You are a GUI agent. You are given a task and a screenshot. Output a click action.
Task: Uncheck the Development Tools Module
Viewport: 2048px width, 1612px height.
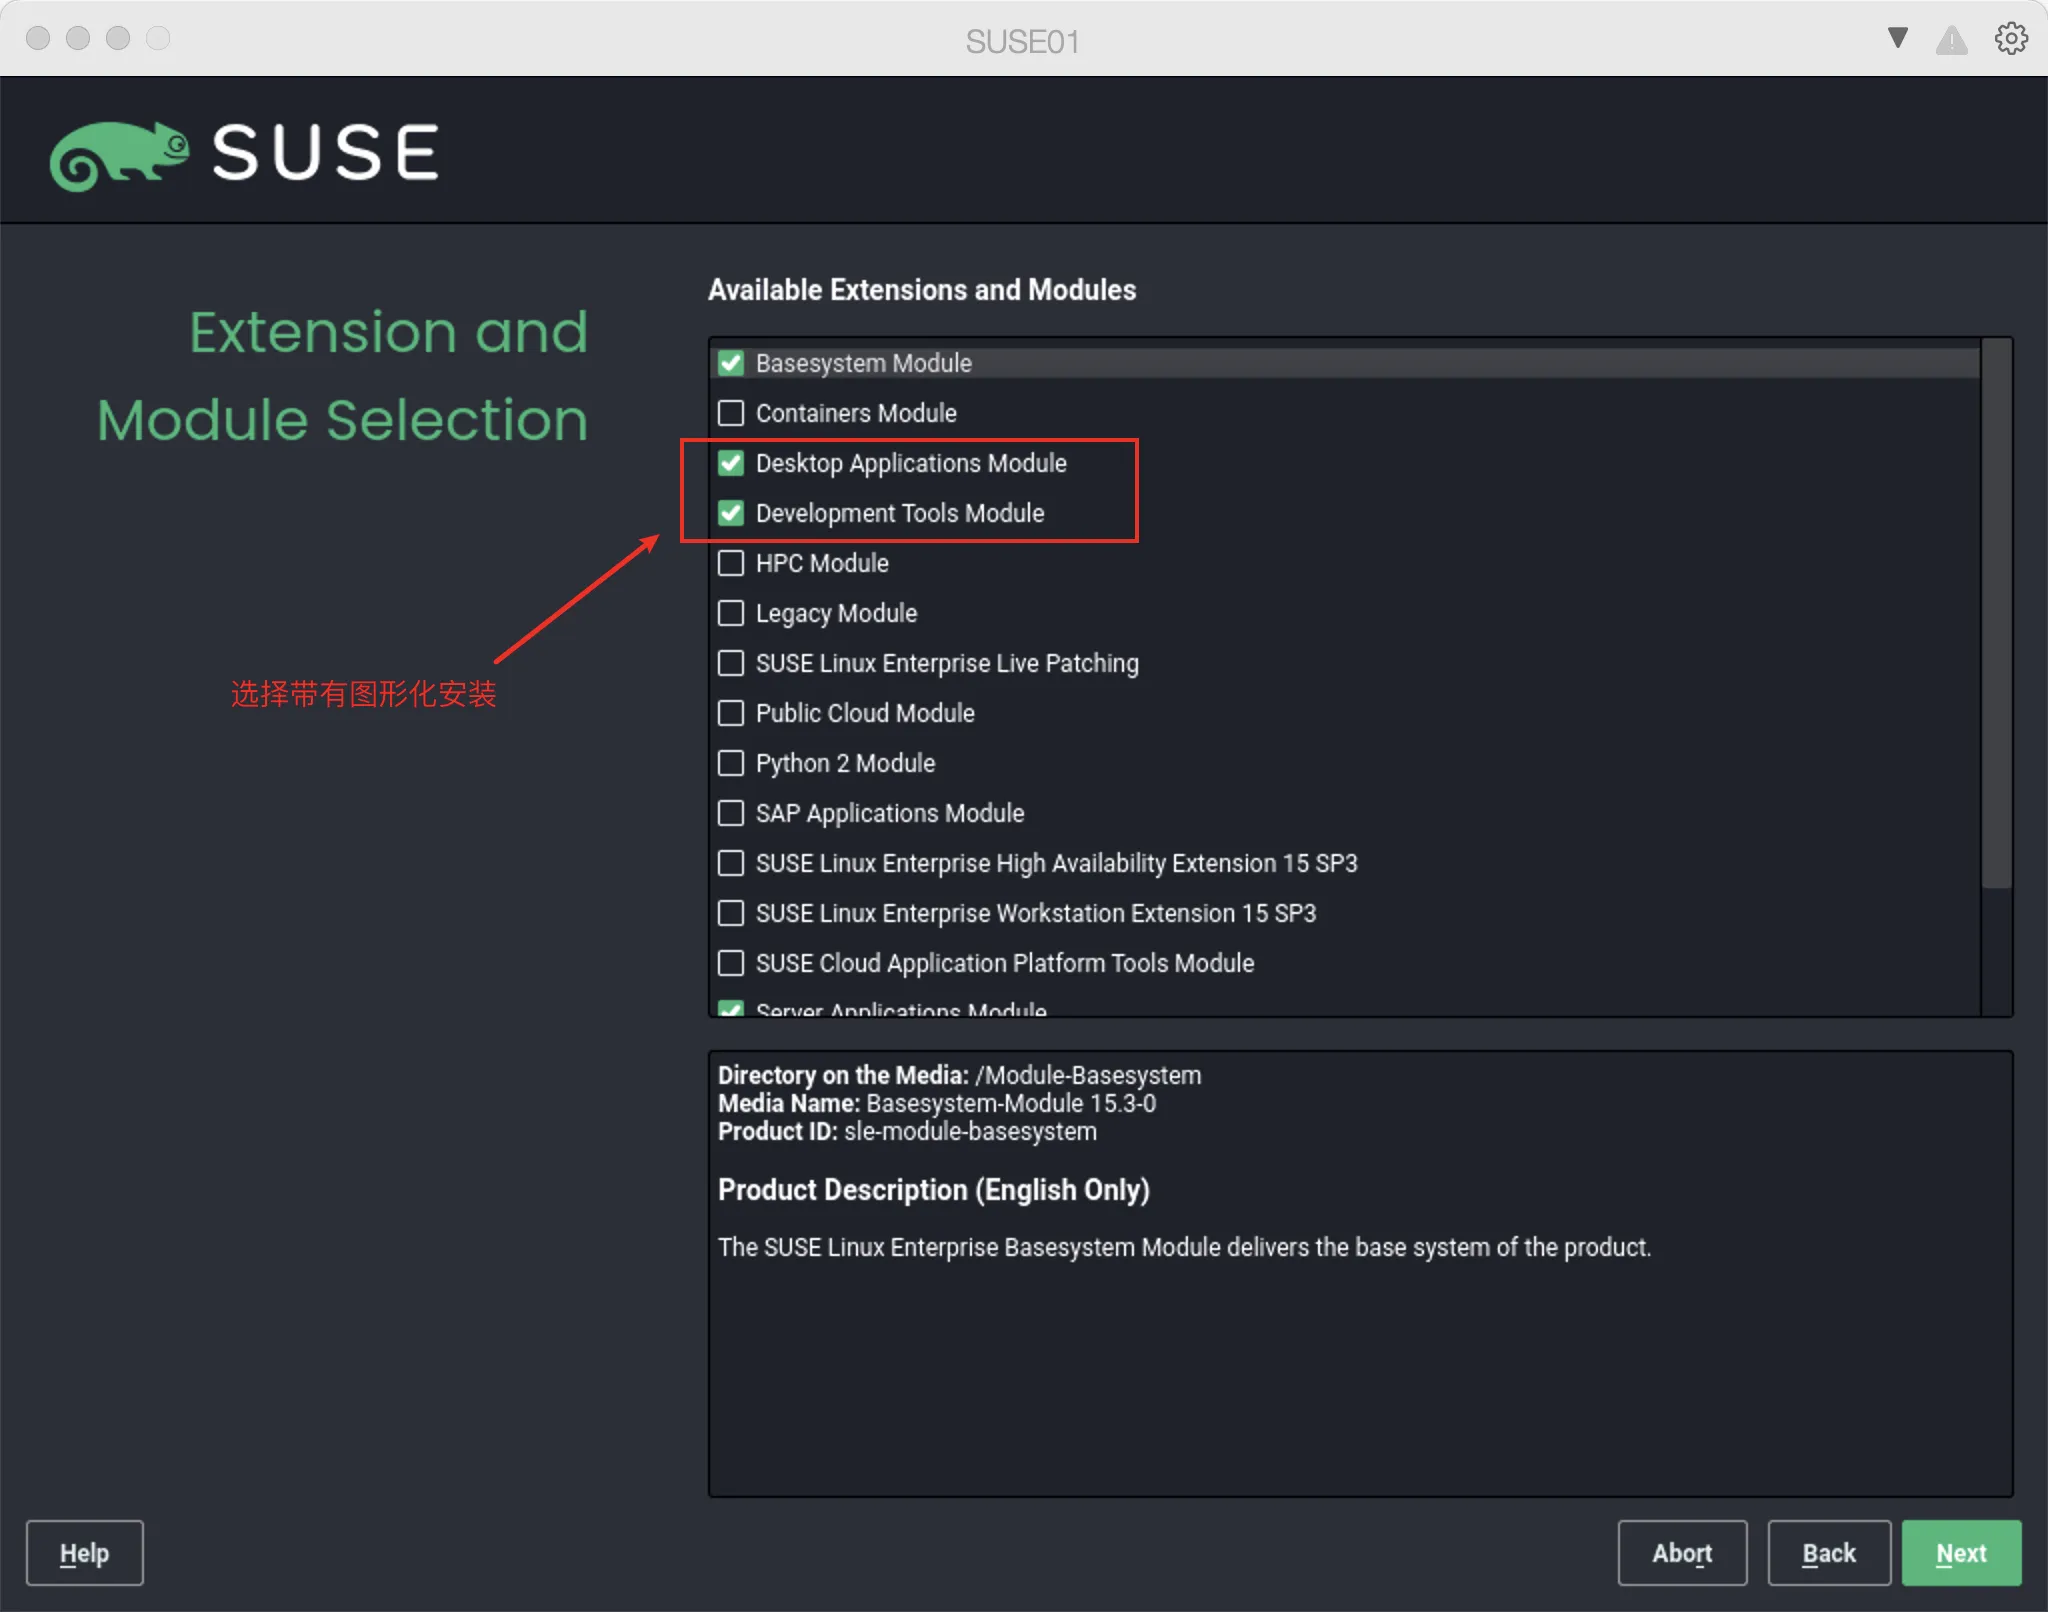(730, 513)
